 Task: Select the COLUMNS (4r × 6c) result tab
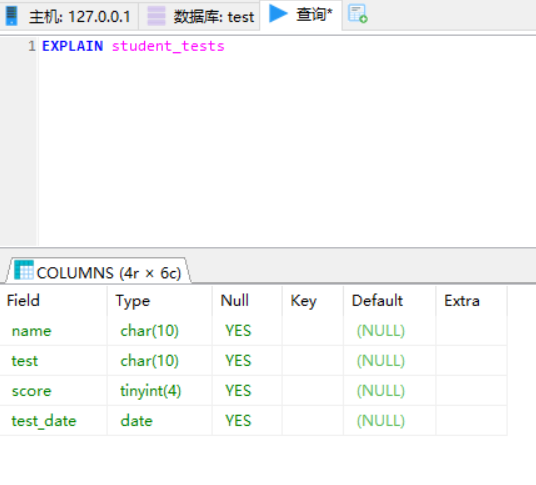[x=98, y=271]
